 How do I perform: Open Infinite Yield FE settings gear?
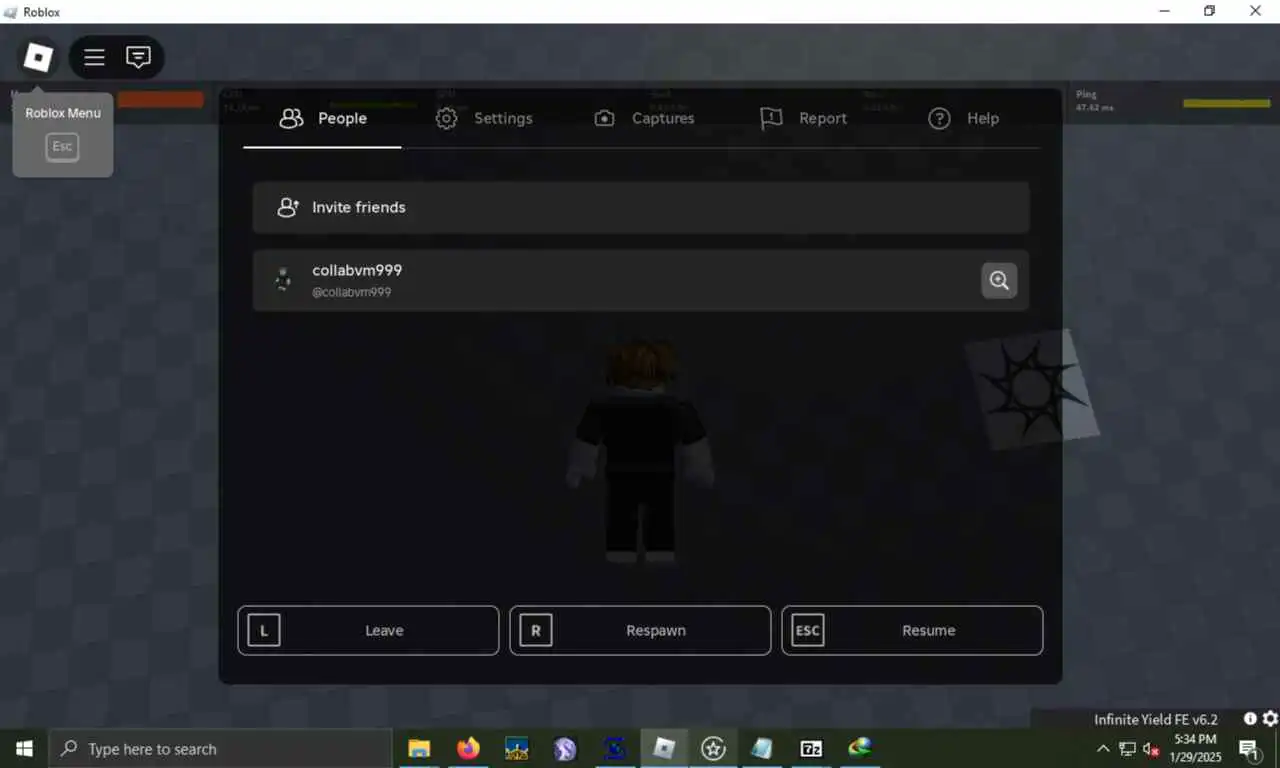(1270, 719)
